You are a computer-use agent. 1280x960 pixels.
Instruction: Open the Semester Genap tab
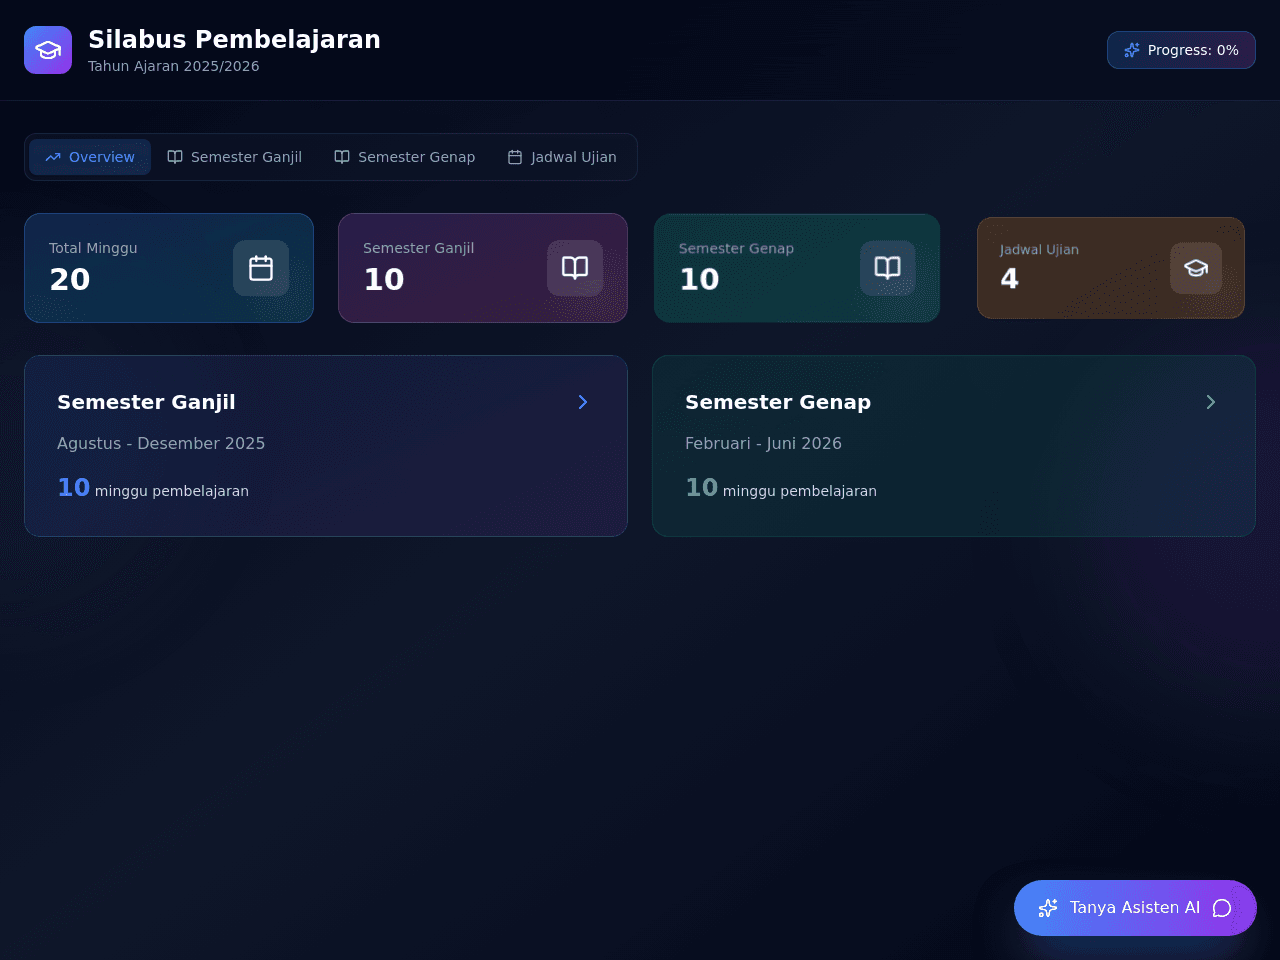click(404, 157)
